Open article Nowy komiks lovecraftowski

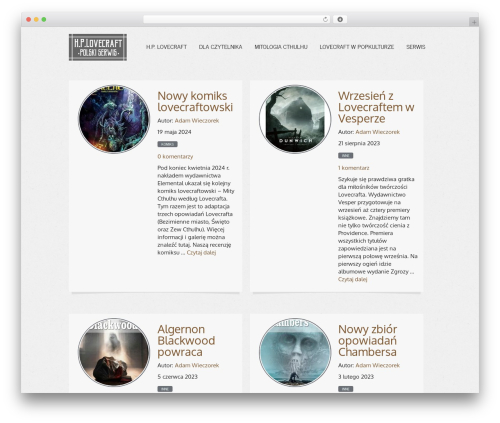[x=195, y=101]
